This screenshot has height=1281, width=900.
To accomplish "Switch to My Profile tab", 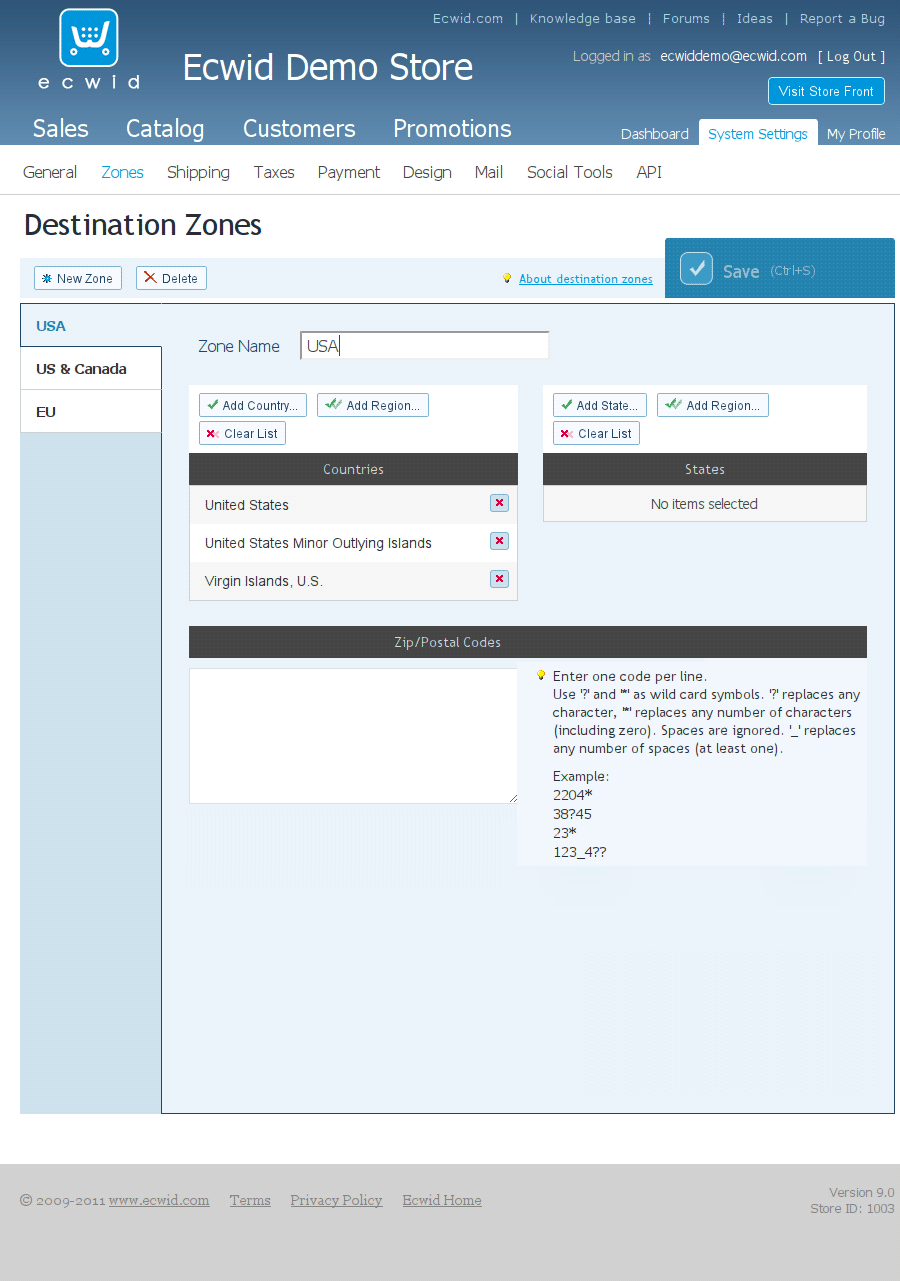I will coord(856,134).
